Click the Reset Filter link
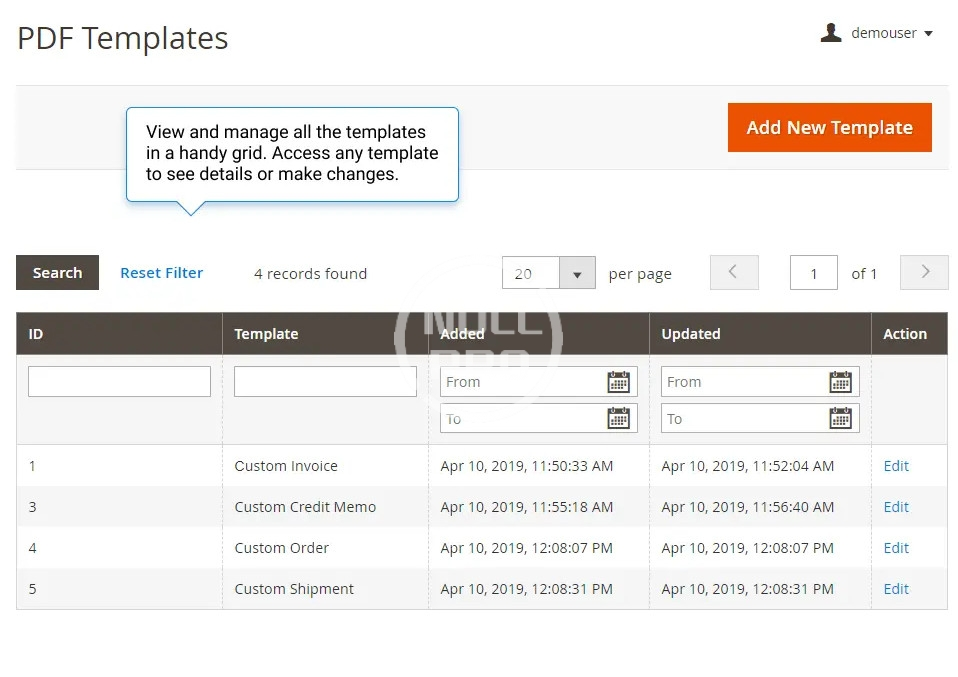Image resolution: width=958 pixels, height=677 pixels. [x=161, y=273]
